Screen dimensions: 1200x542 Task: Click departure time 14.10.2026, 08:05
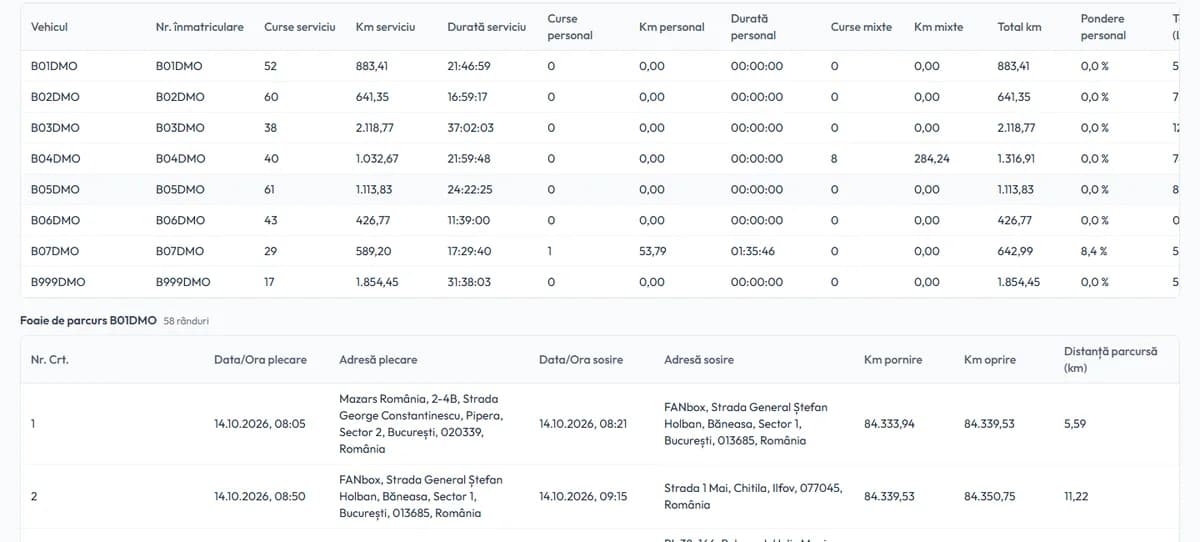[x=260, y=424]
